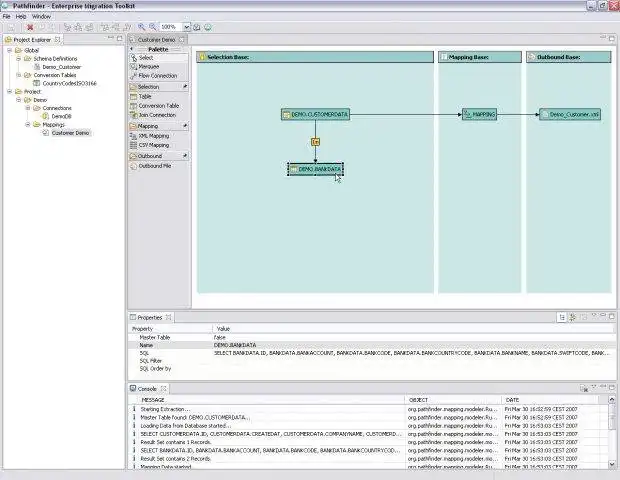620x480 pixels.
Task: Select the DemoDB connection item
Action: point(61,116)
